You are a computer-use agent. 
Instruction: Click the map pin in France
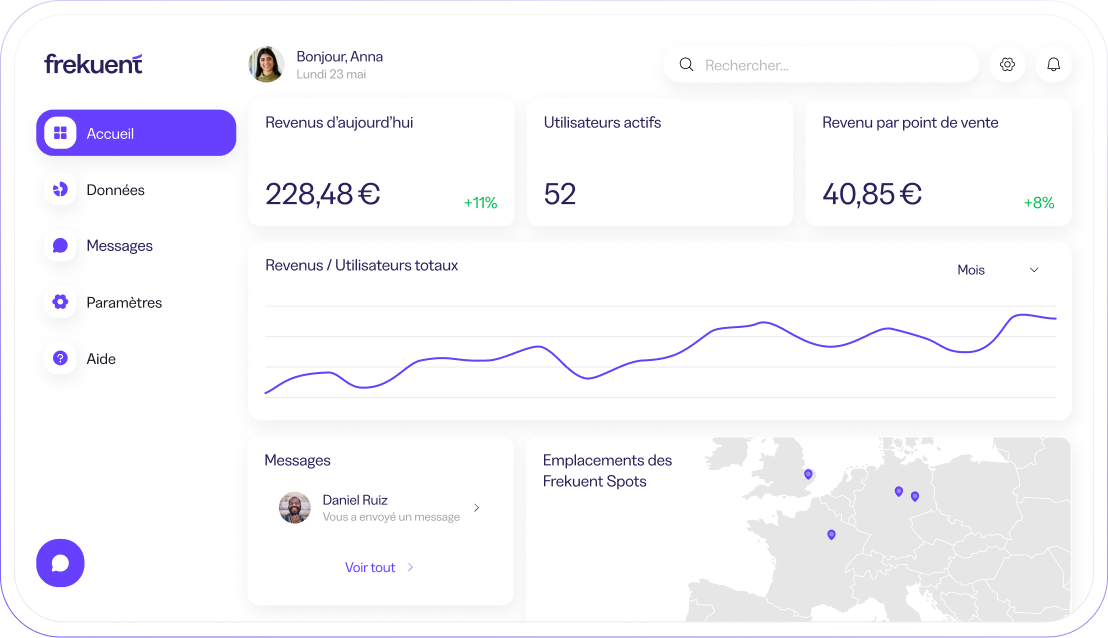coord(831,535)
